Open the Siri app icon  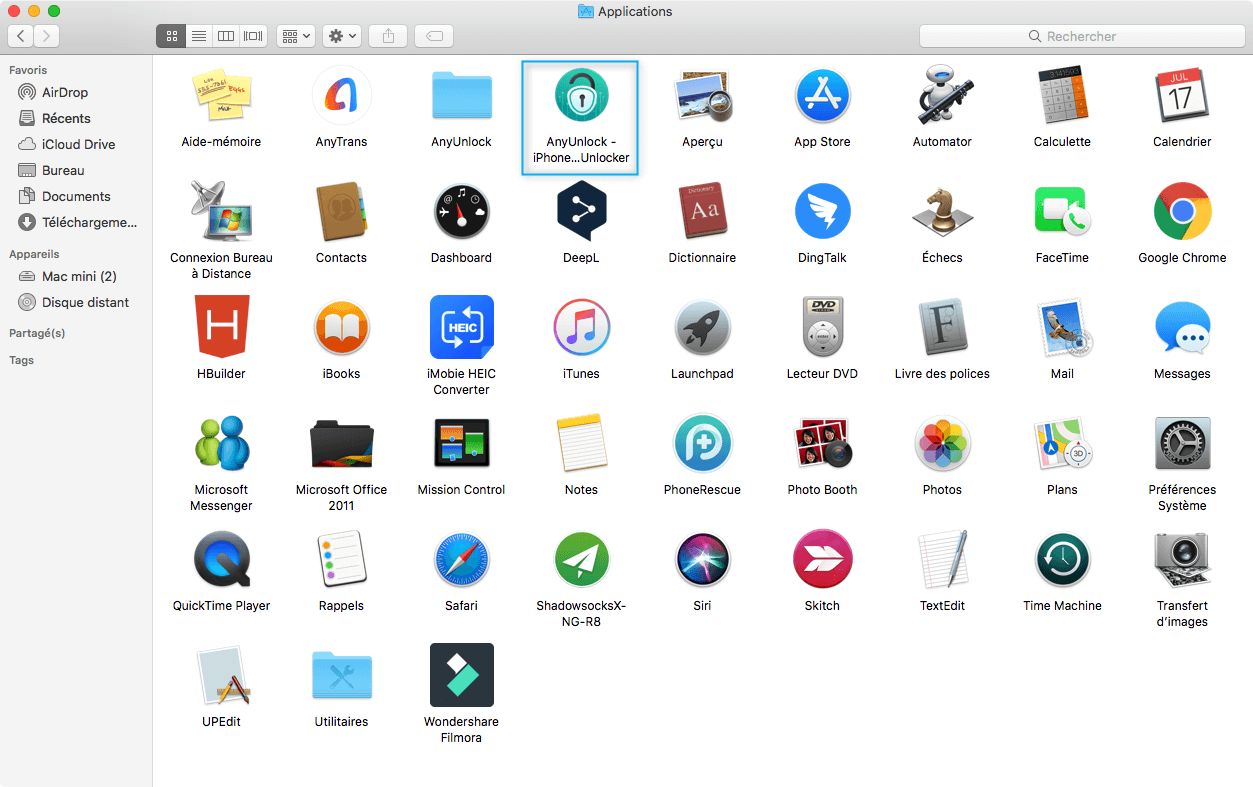(702, 559)
